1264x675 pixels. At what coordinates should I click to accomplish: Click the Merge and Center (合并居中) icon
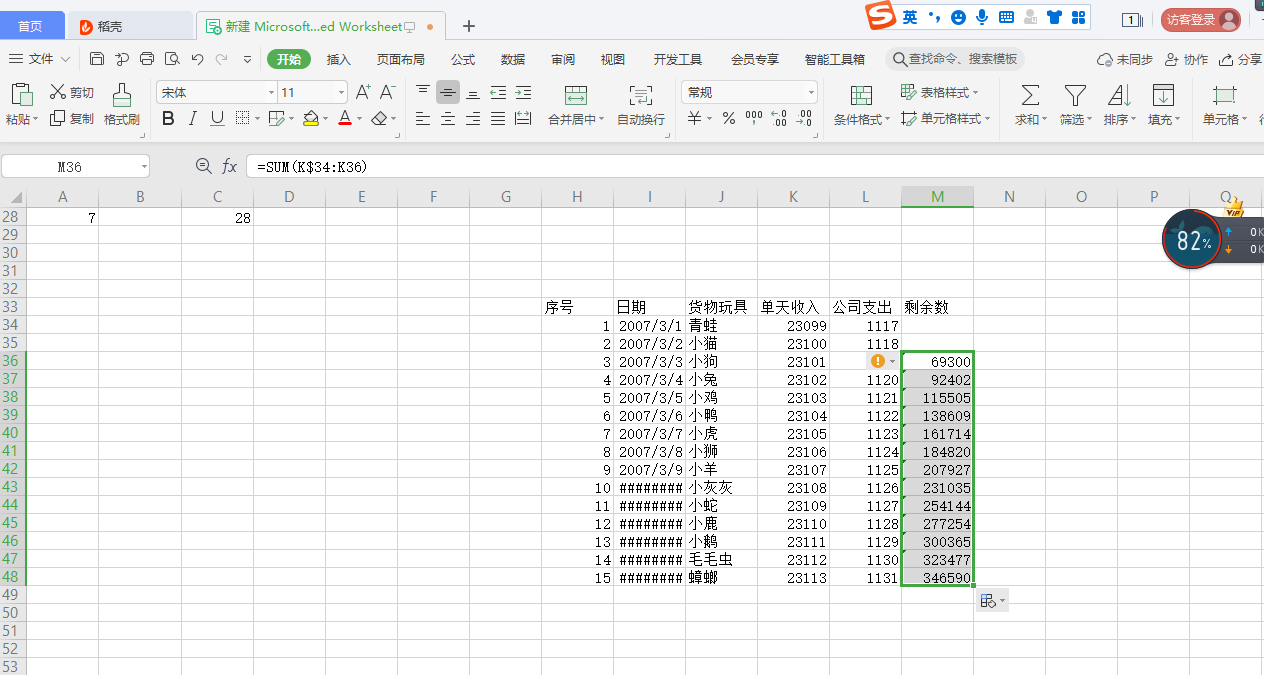pos(575,95)
